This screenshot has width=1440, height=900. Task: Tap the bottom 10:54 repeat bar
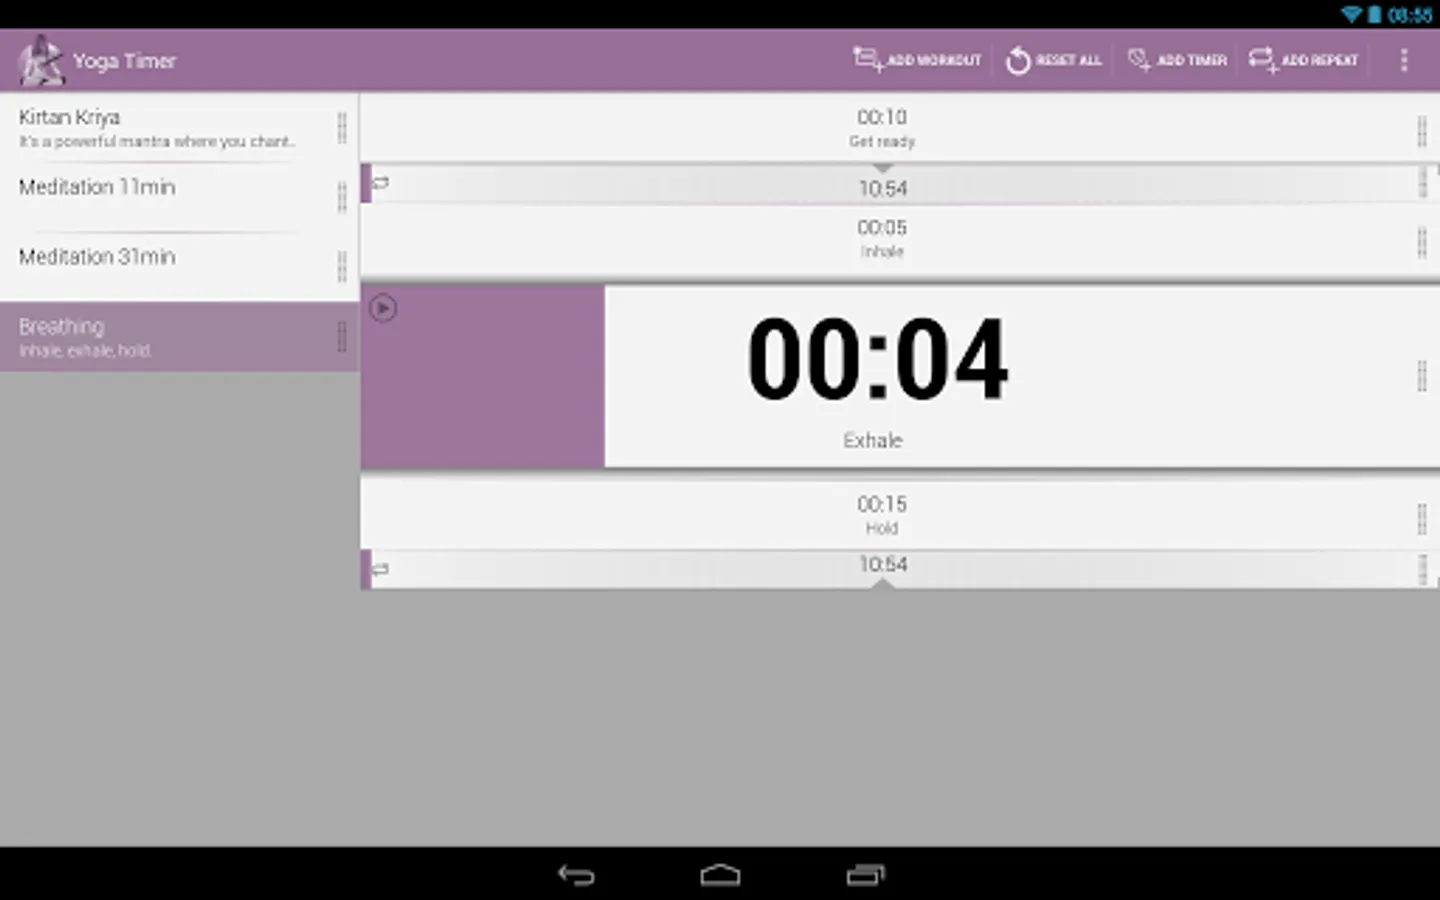click(900, 569)
